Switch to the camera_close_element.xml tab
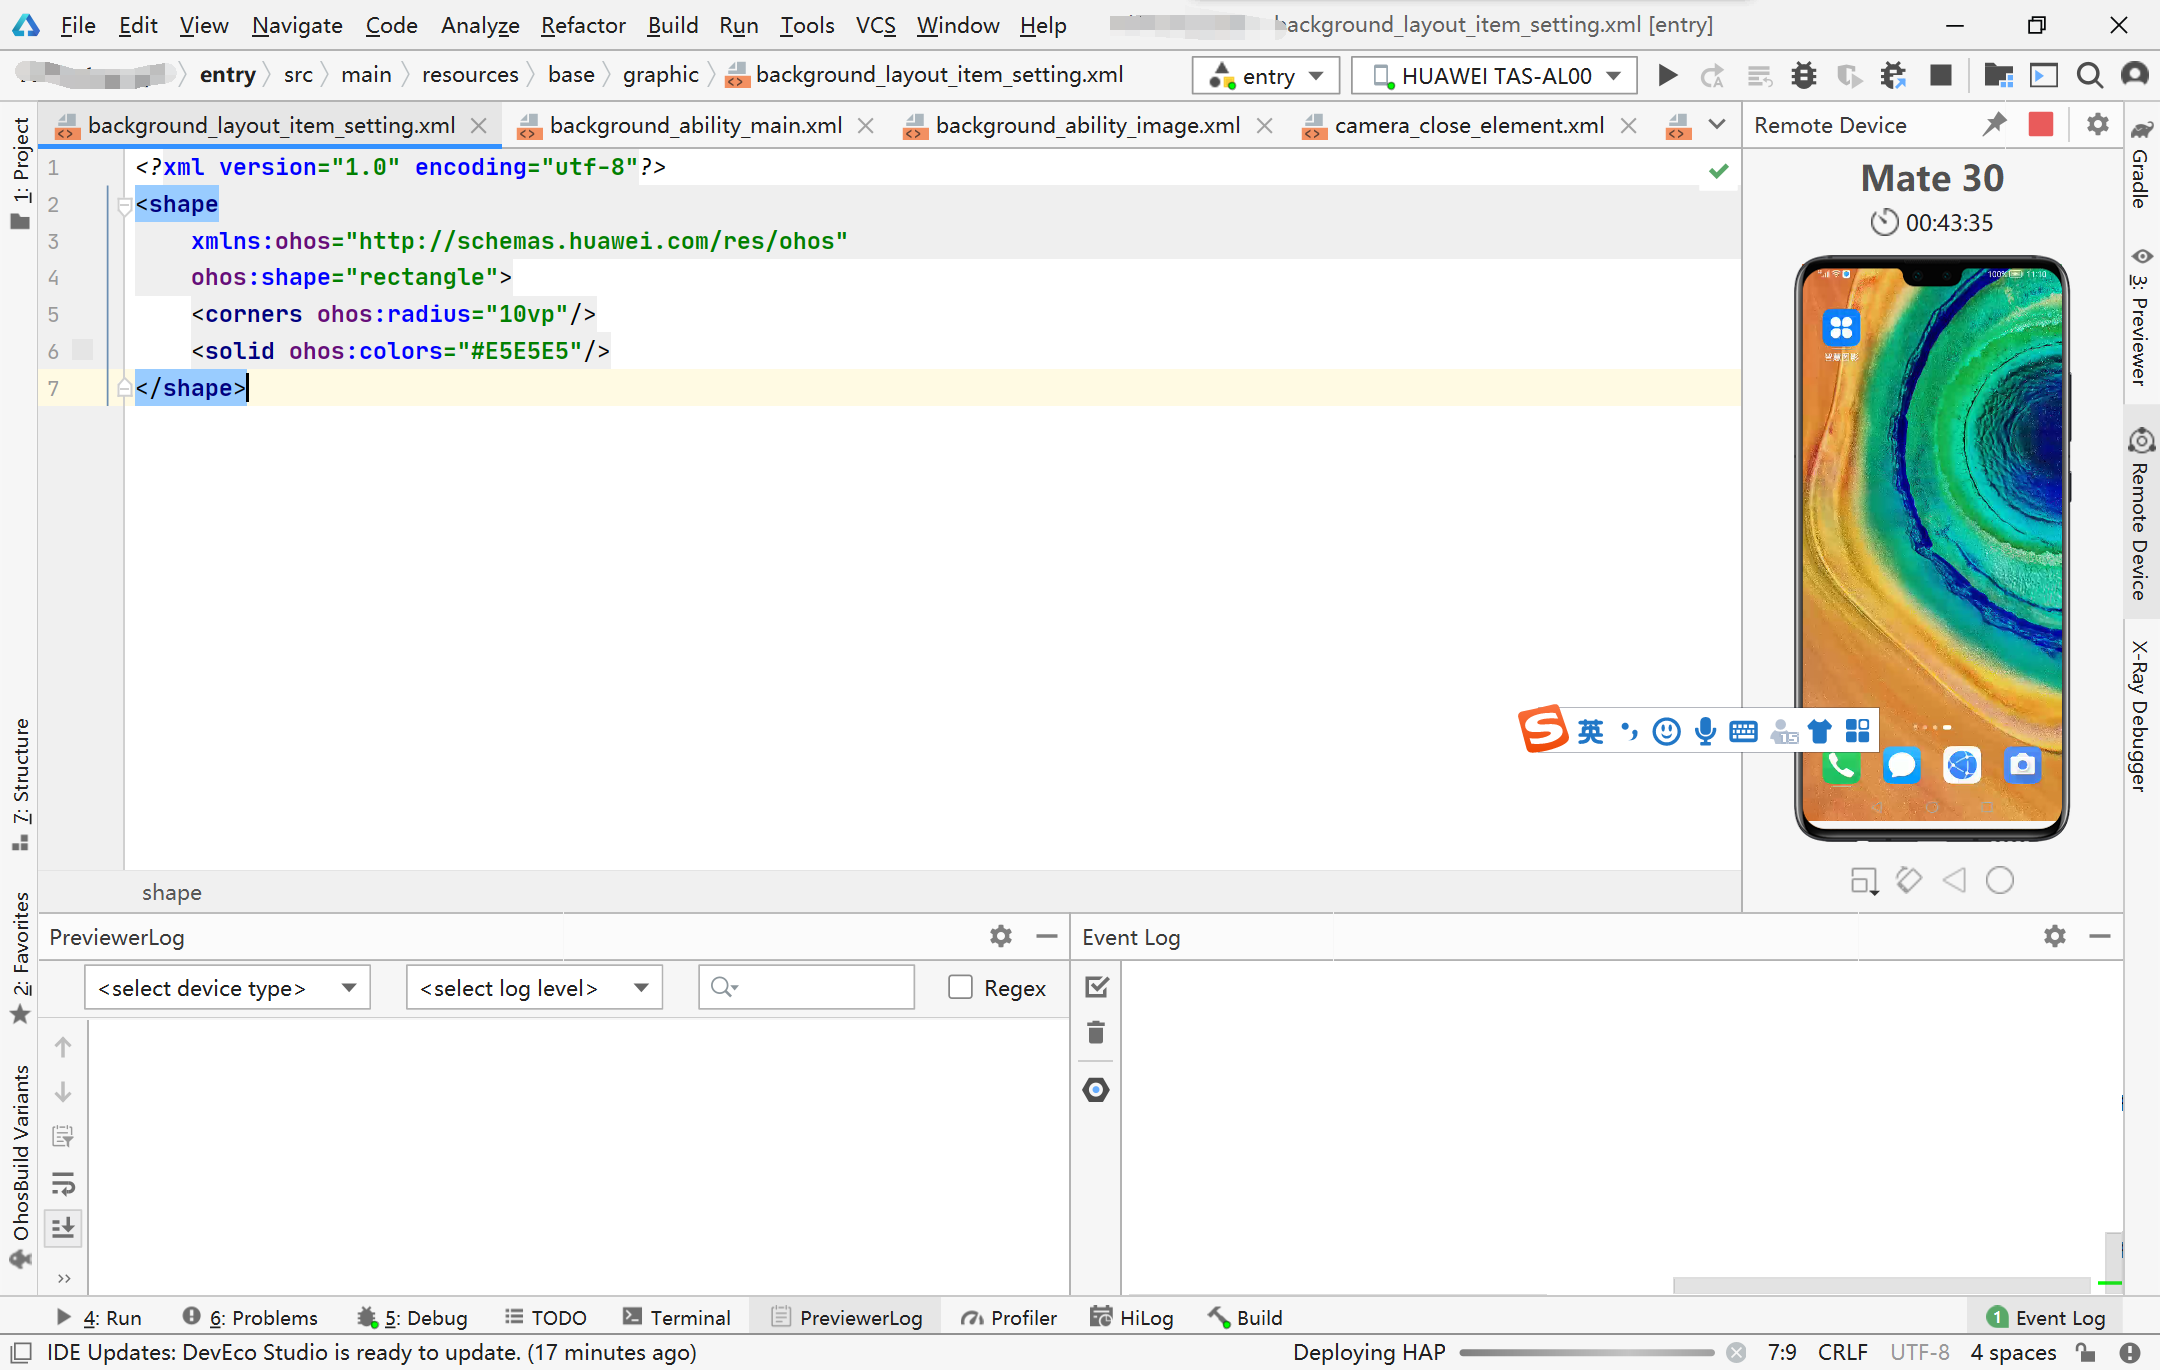 pyautogui.click(x=1464, y=126)
